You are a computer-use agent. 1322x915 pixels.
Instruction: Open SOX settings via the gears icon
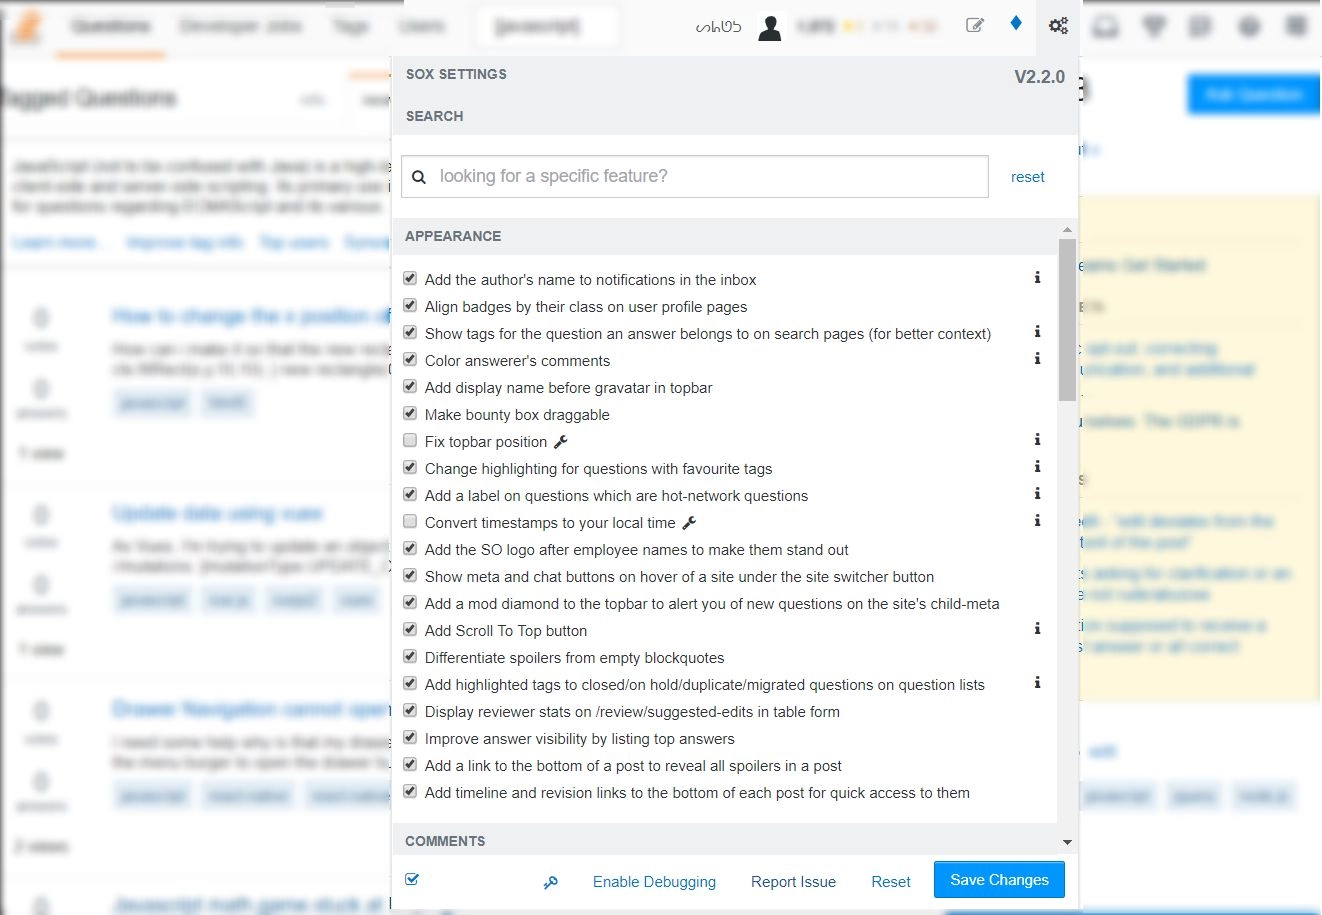click(1059, 26)
